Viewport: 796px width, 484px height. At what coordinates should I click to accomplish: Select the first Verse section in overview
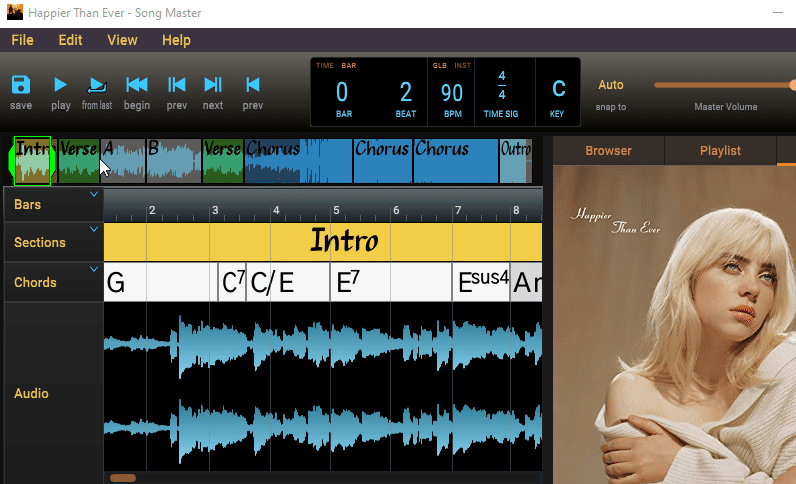pos(79,161)
